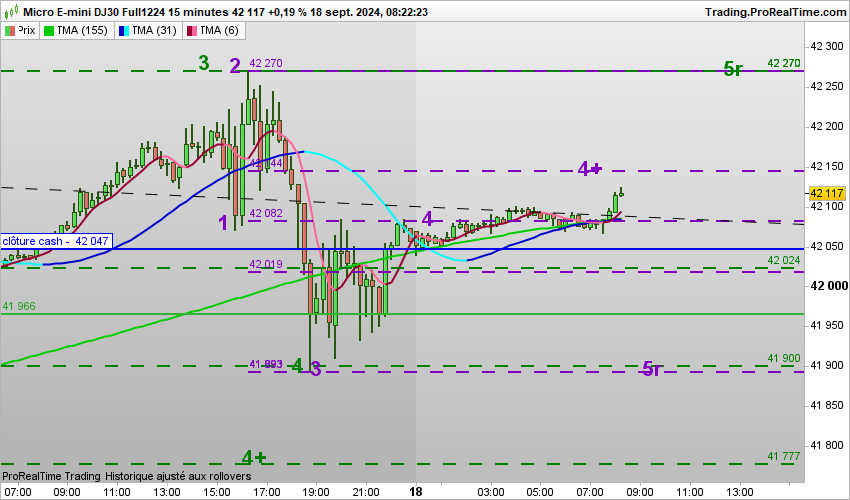Click the purple 42 082 level label
This screenshot has height=500, width=850.
click(266, 213)
